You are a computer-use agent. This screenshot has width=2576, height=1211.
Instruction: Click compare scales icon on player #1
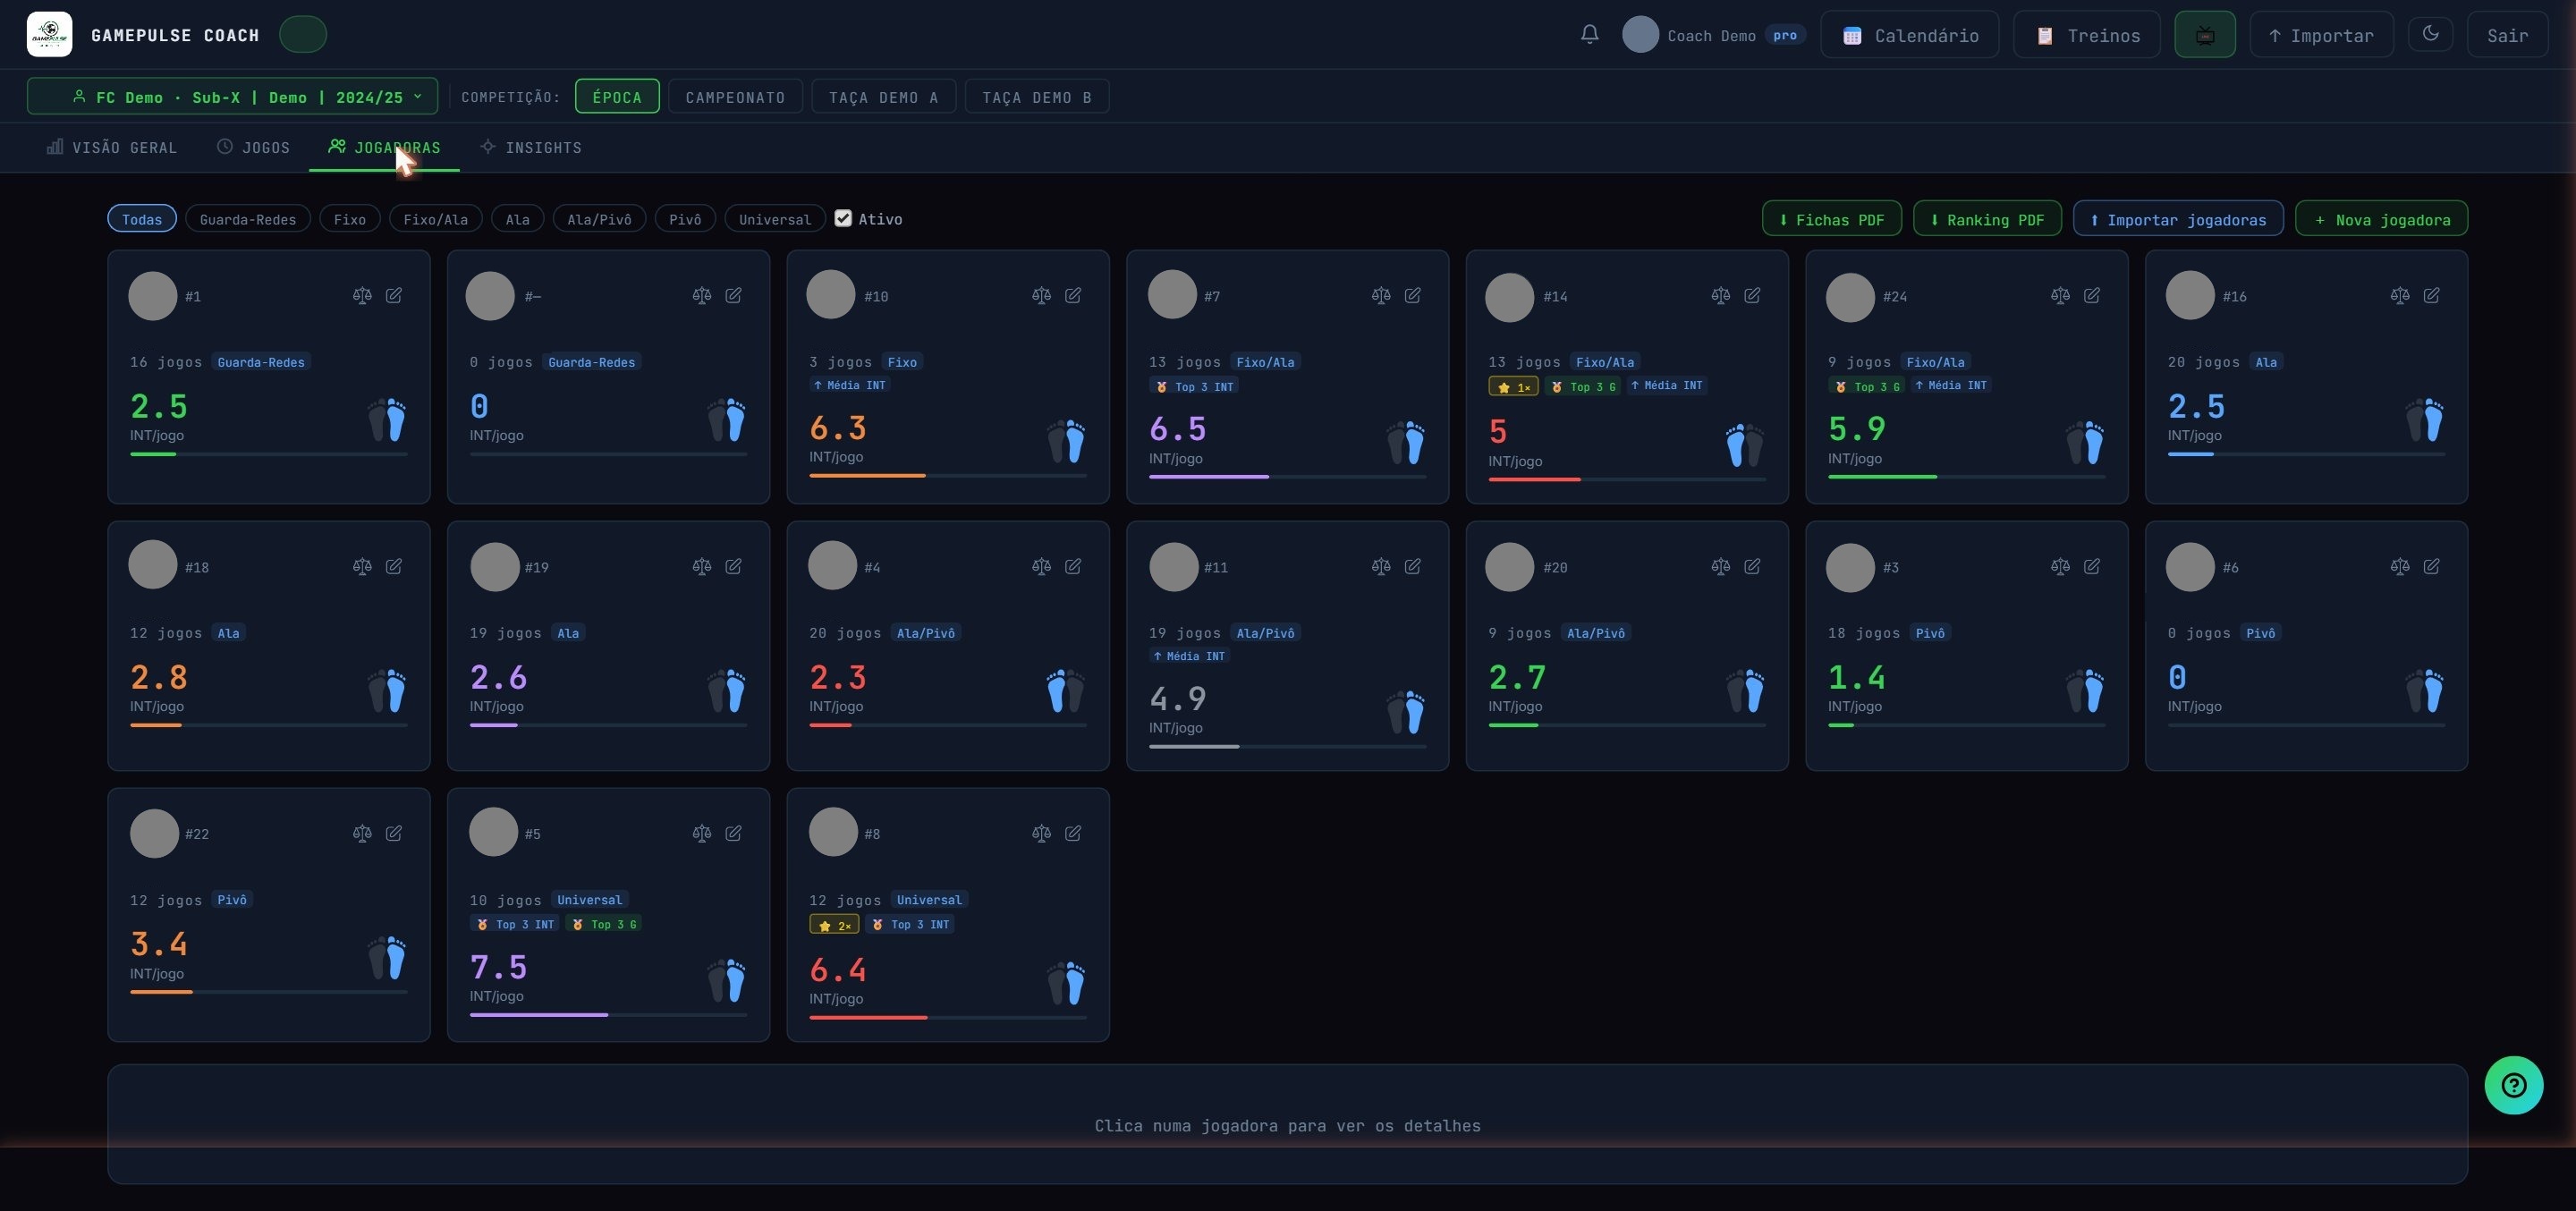362,295
